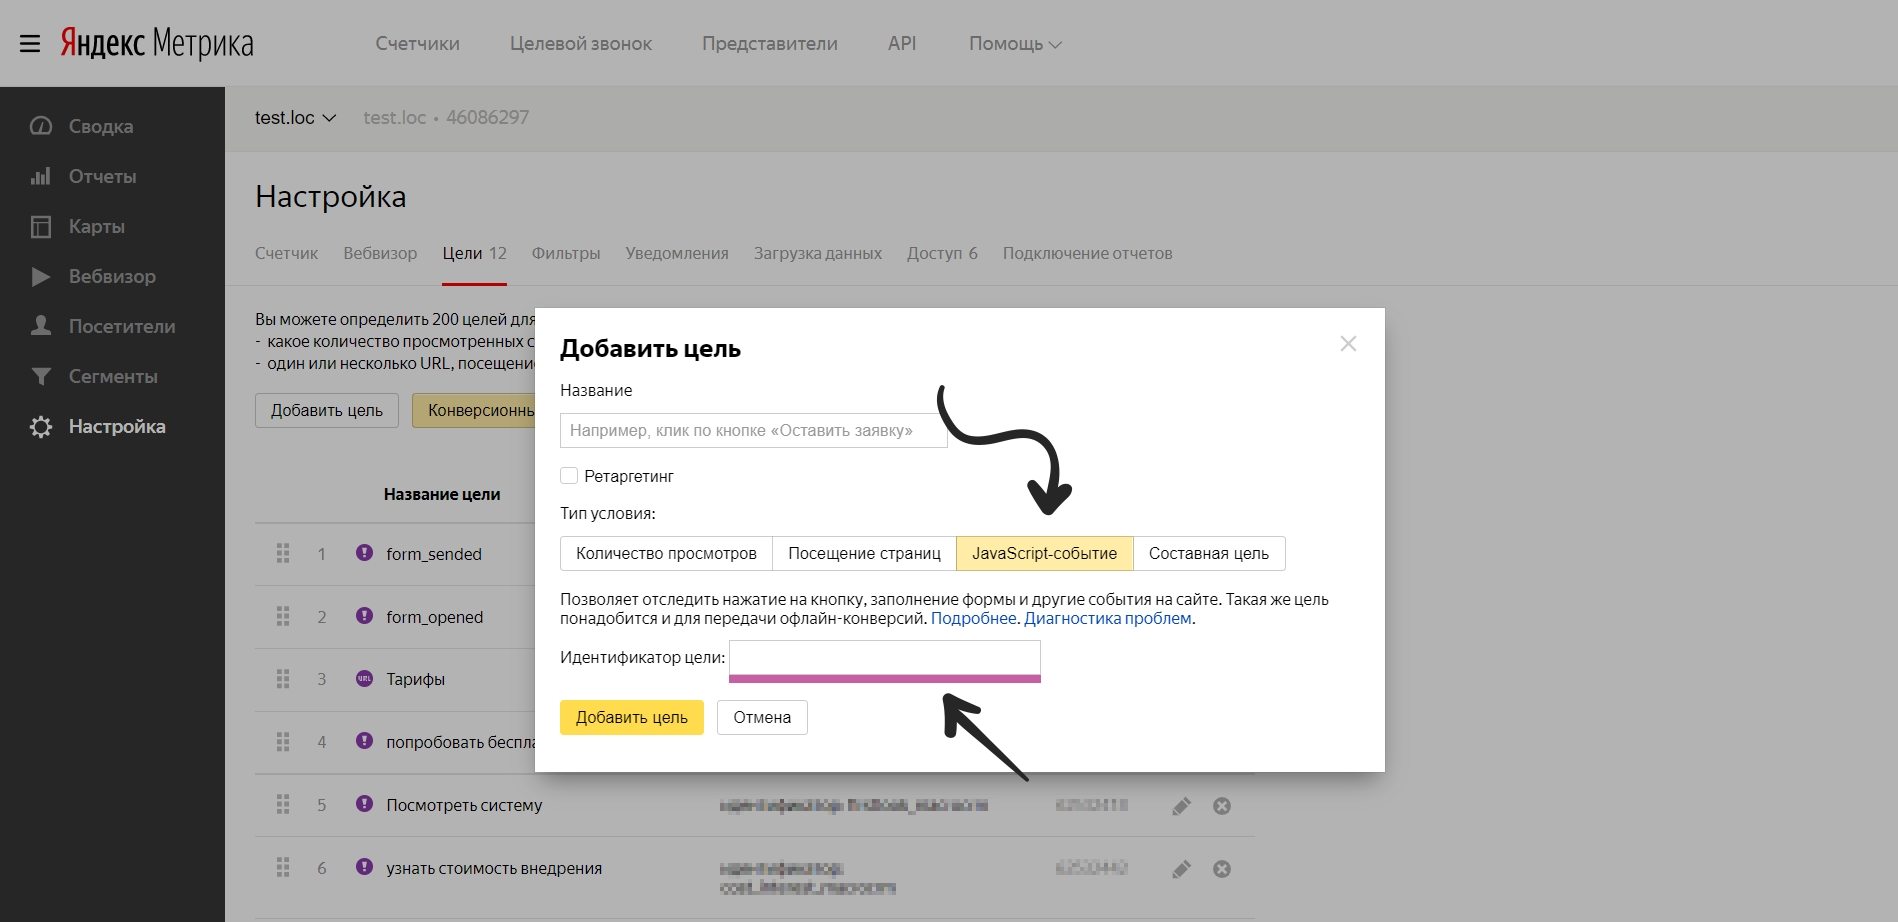Close the Добавить цель dialog
Screen dimensions: 1898x922
(1348, 344)
